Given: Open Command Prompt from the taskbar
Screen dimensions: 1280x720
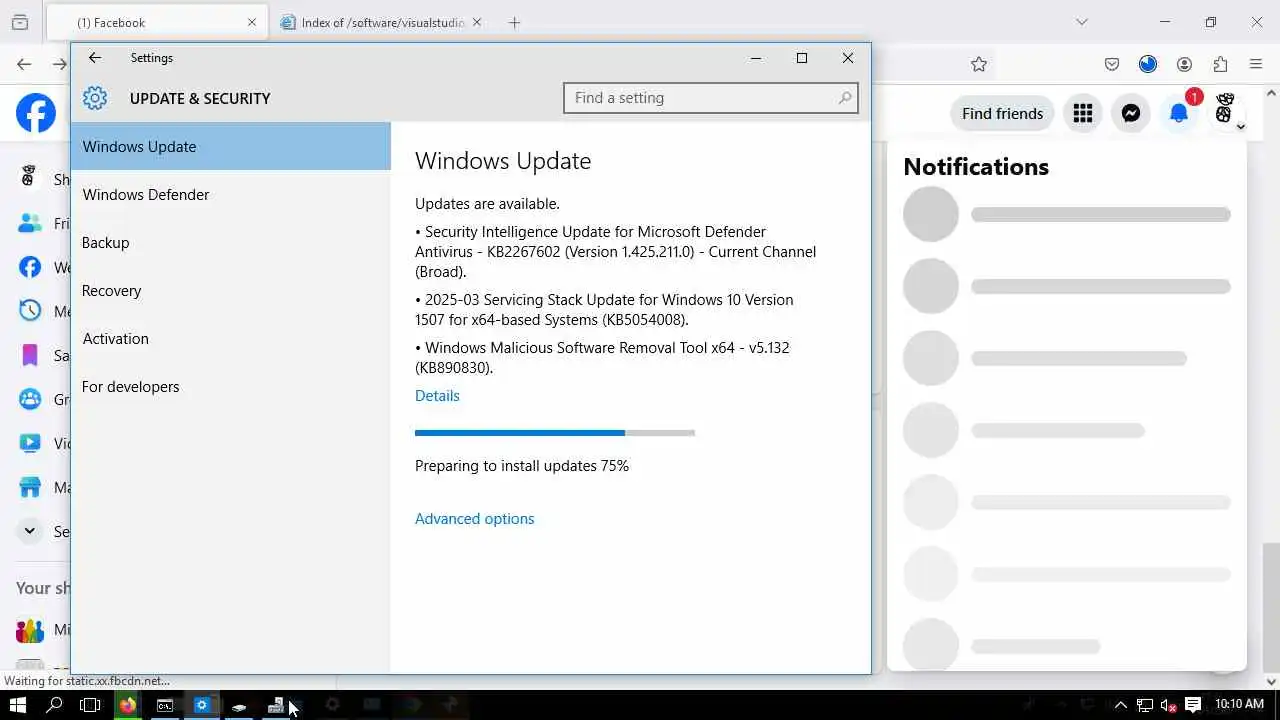Looking at the screenshot, I should [165, 705].
